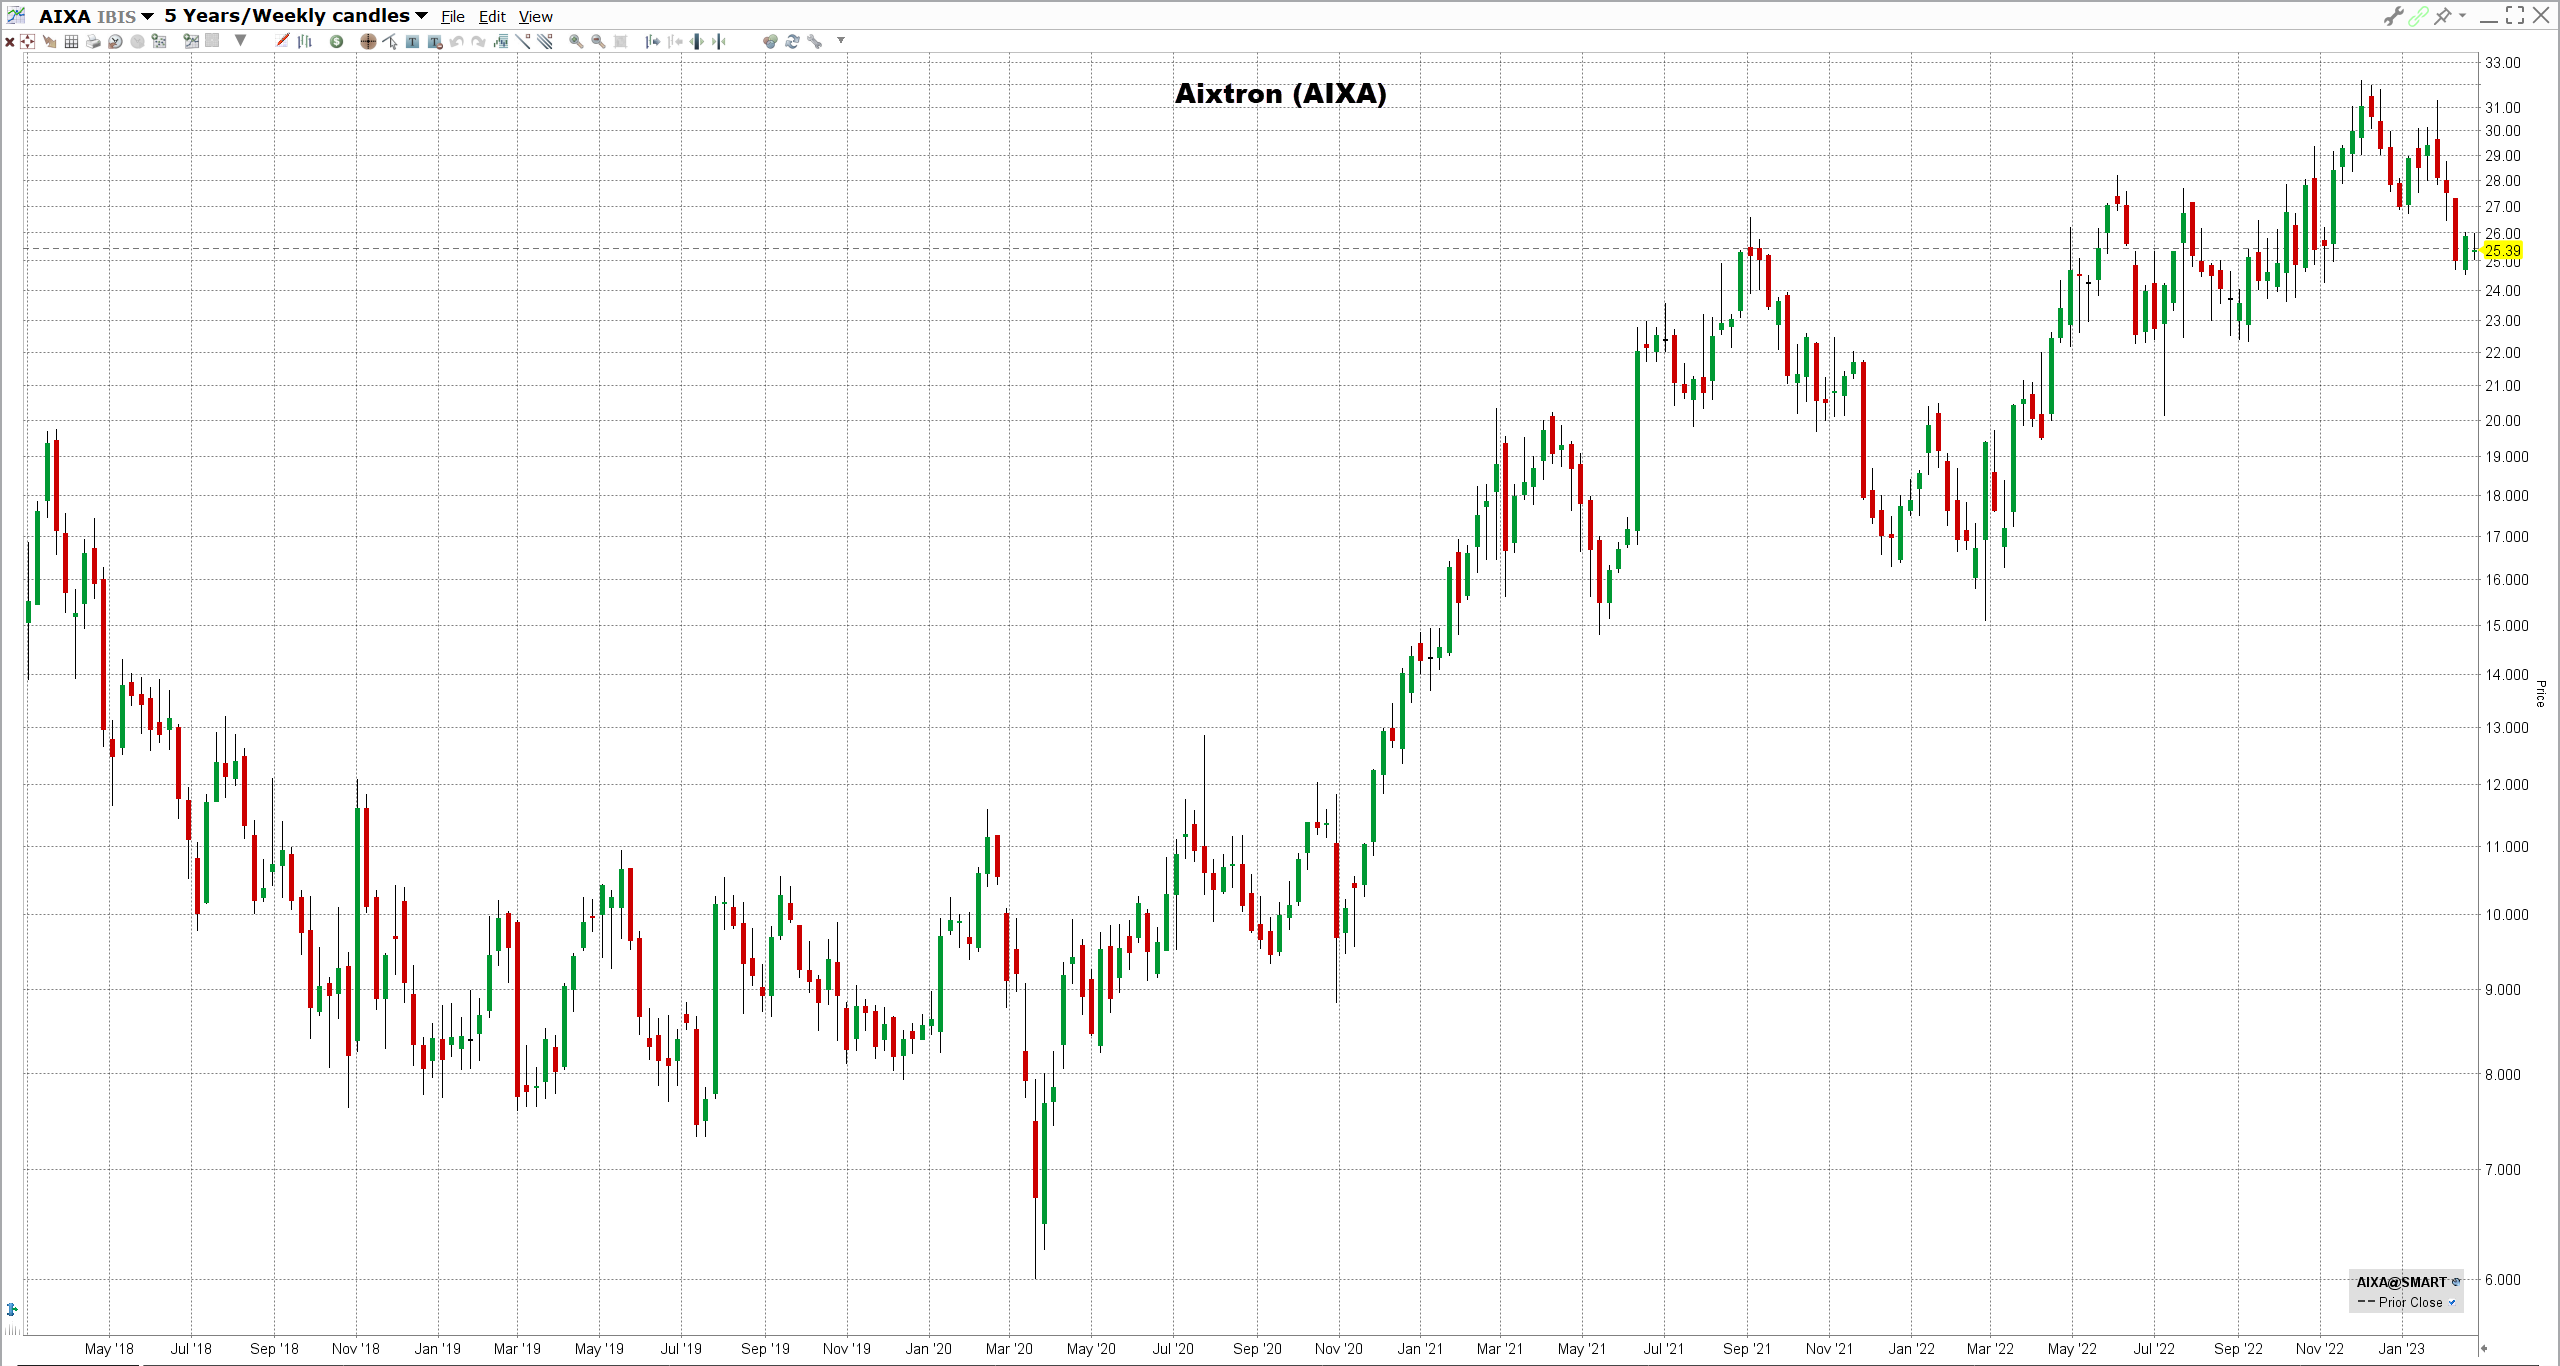Expand the small toolbar overflow arrow
The image size is (2560, 1366).
[841, 40]
